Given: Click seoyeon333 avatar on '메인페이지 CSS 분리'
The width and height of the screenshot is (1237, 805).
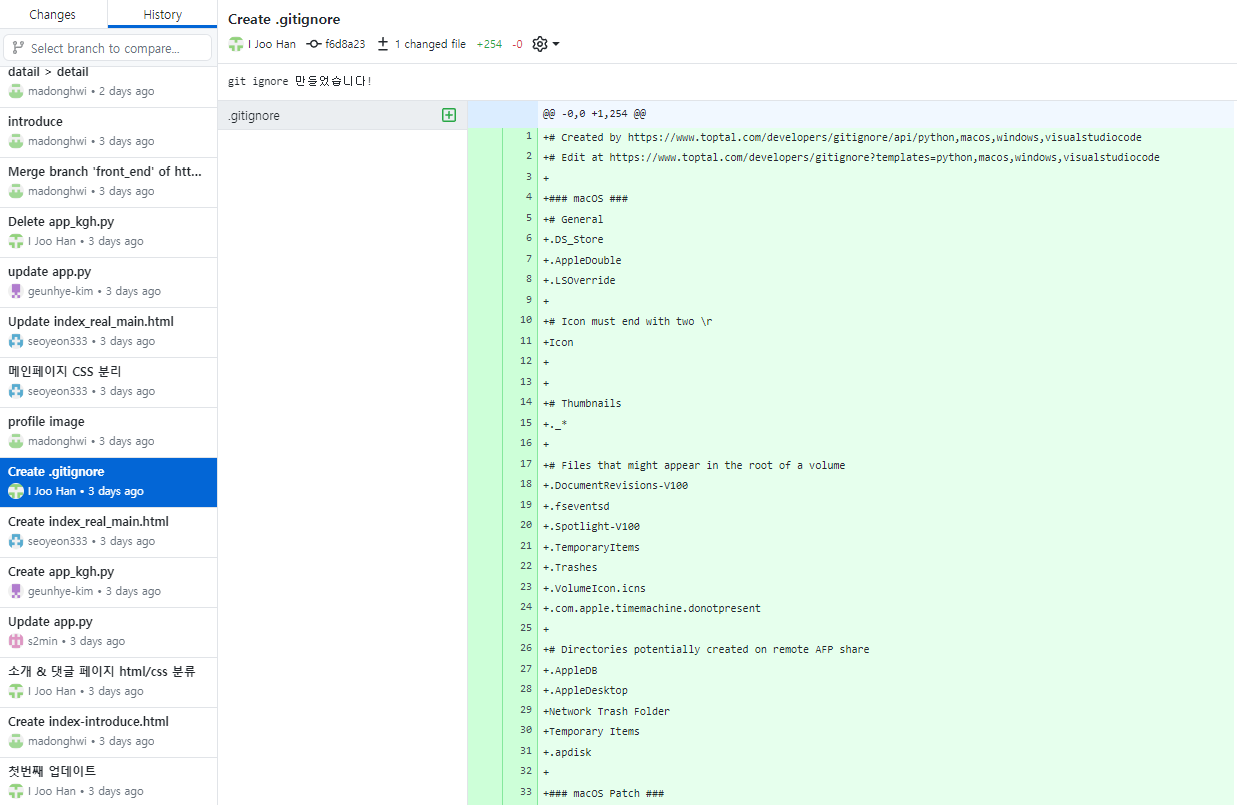Looking at the screenshot, I should tap(15, 391).
